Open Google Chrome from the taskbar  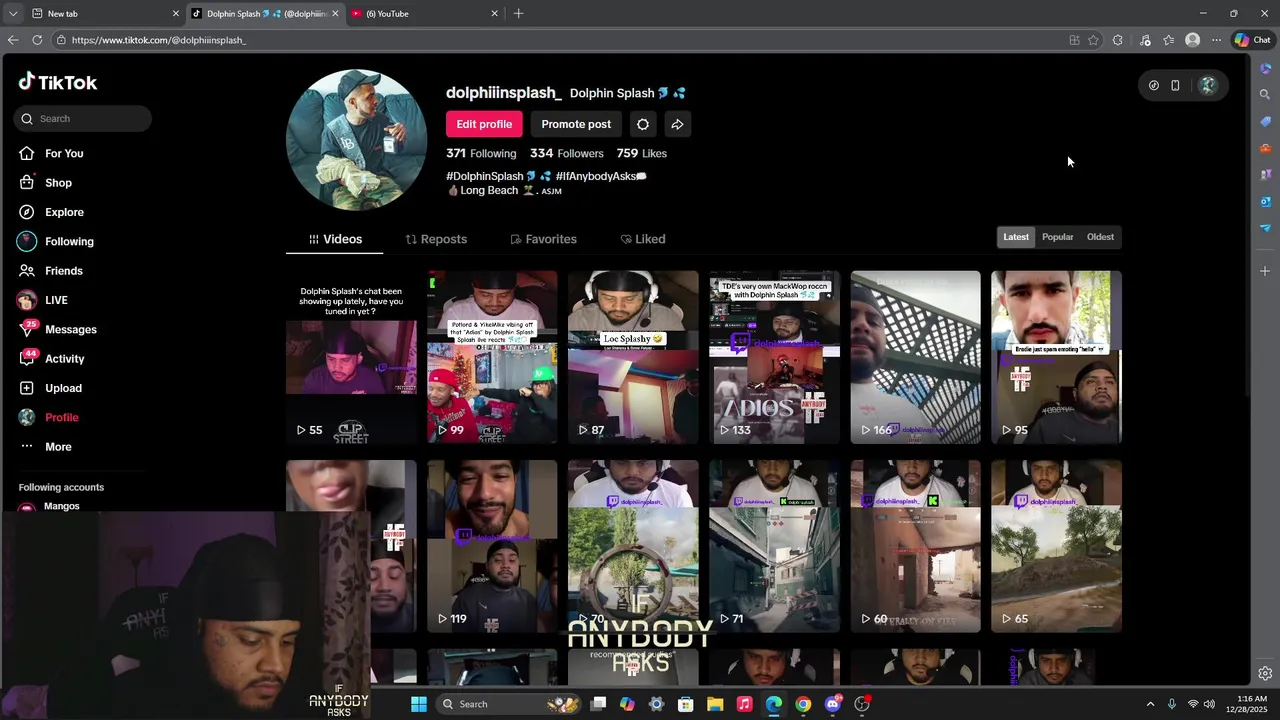coord(803,704)
